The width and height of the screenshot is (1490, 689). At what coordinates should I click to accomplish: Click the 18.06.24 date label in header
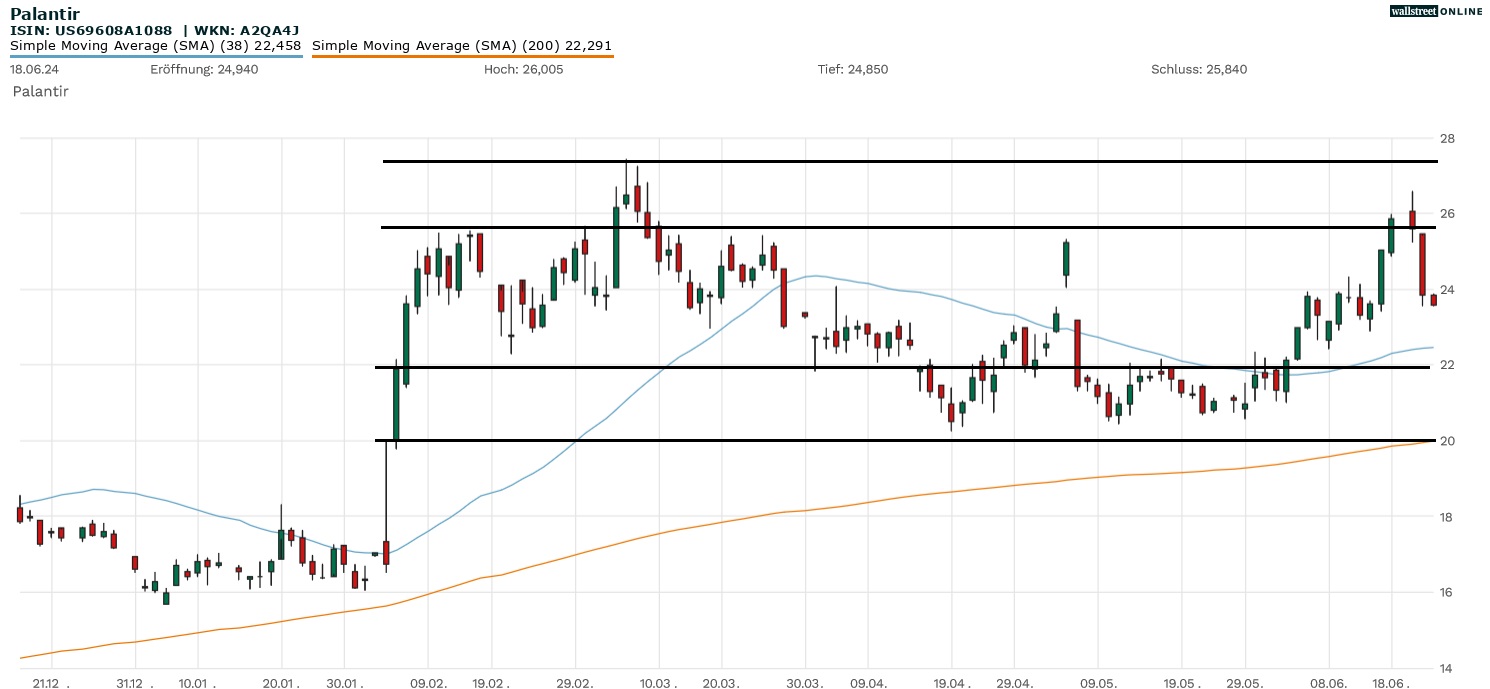pyautogui.click(x=32, y=69)
